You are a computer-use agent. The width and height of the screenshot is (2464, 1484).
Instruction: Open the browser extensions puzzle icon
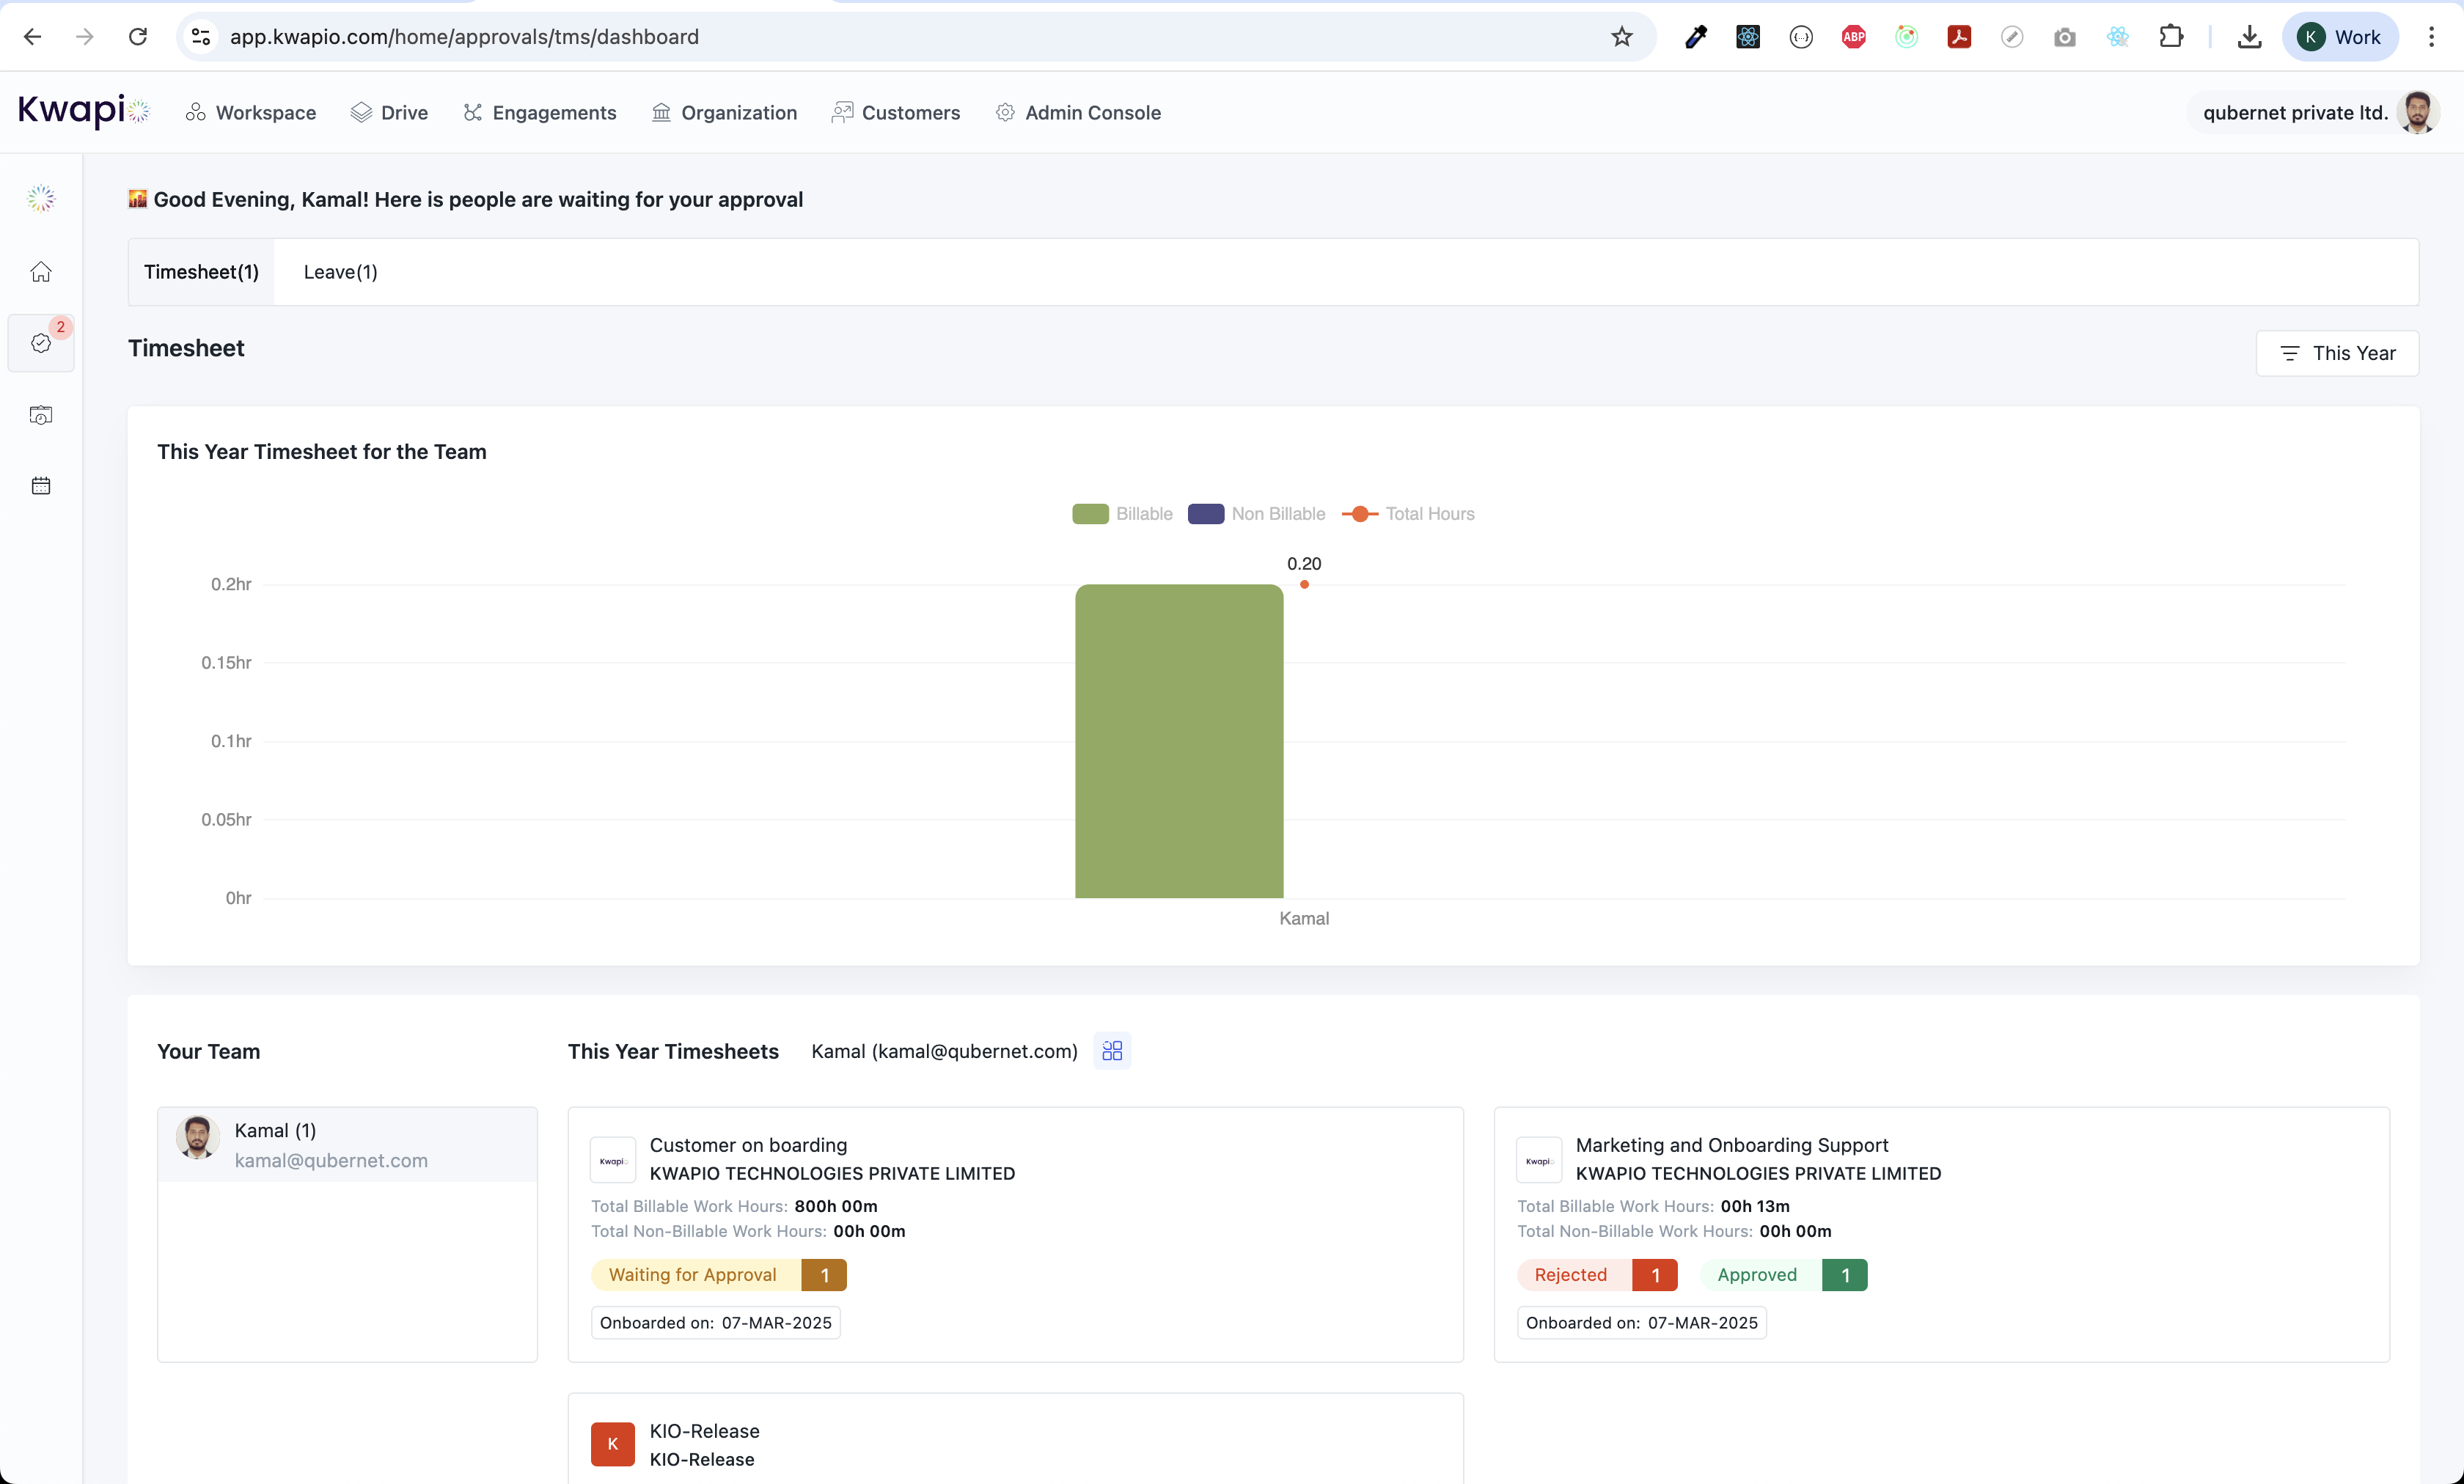(x=2170, y=37)
